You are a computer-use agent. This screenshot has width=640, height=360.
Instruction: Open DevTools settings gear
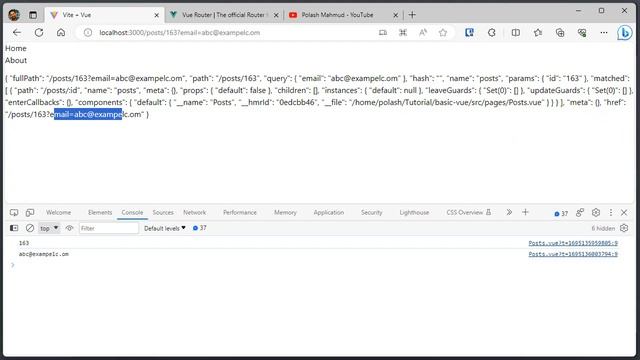pos(596,212)
